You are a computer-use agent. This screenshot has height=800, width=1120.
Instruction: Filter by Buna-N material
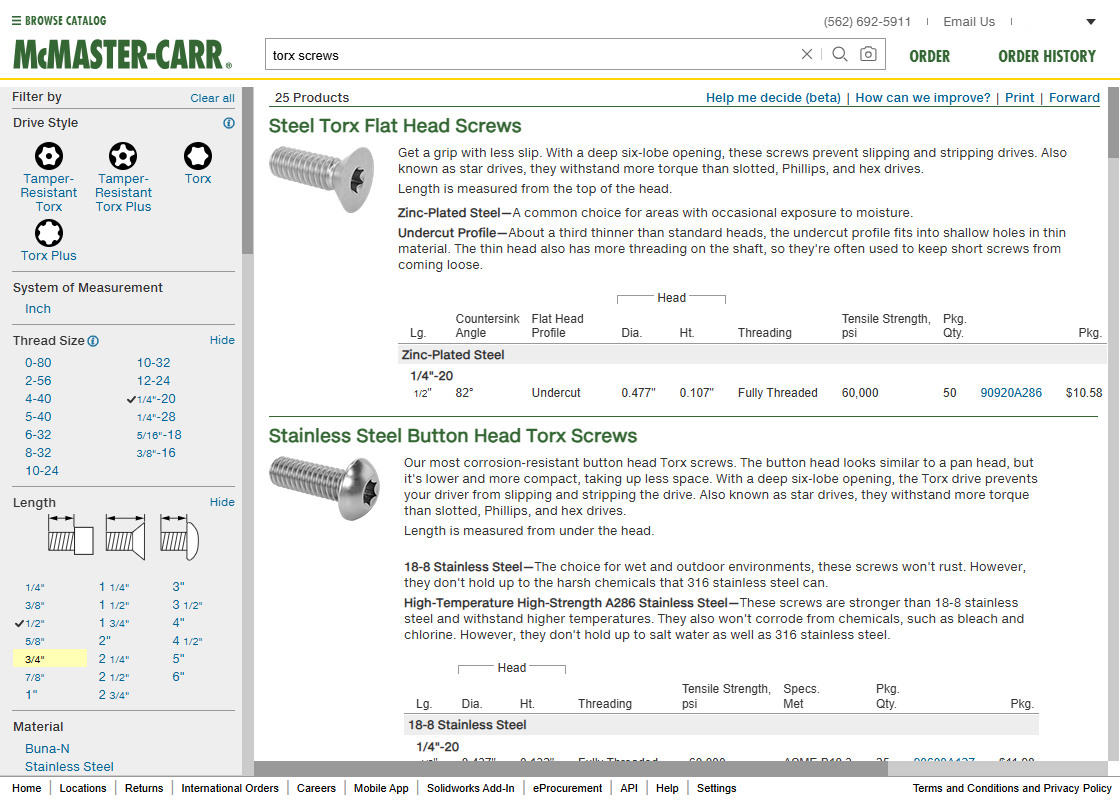(x=47, y=749)
